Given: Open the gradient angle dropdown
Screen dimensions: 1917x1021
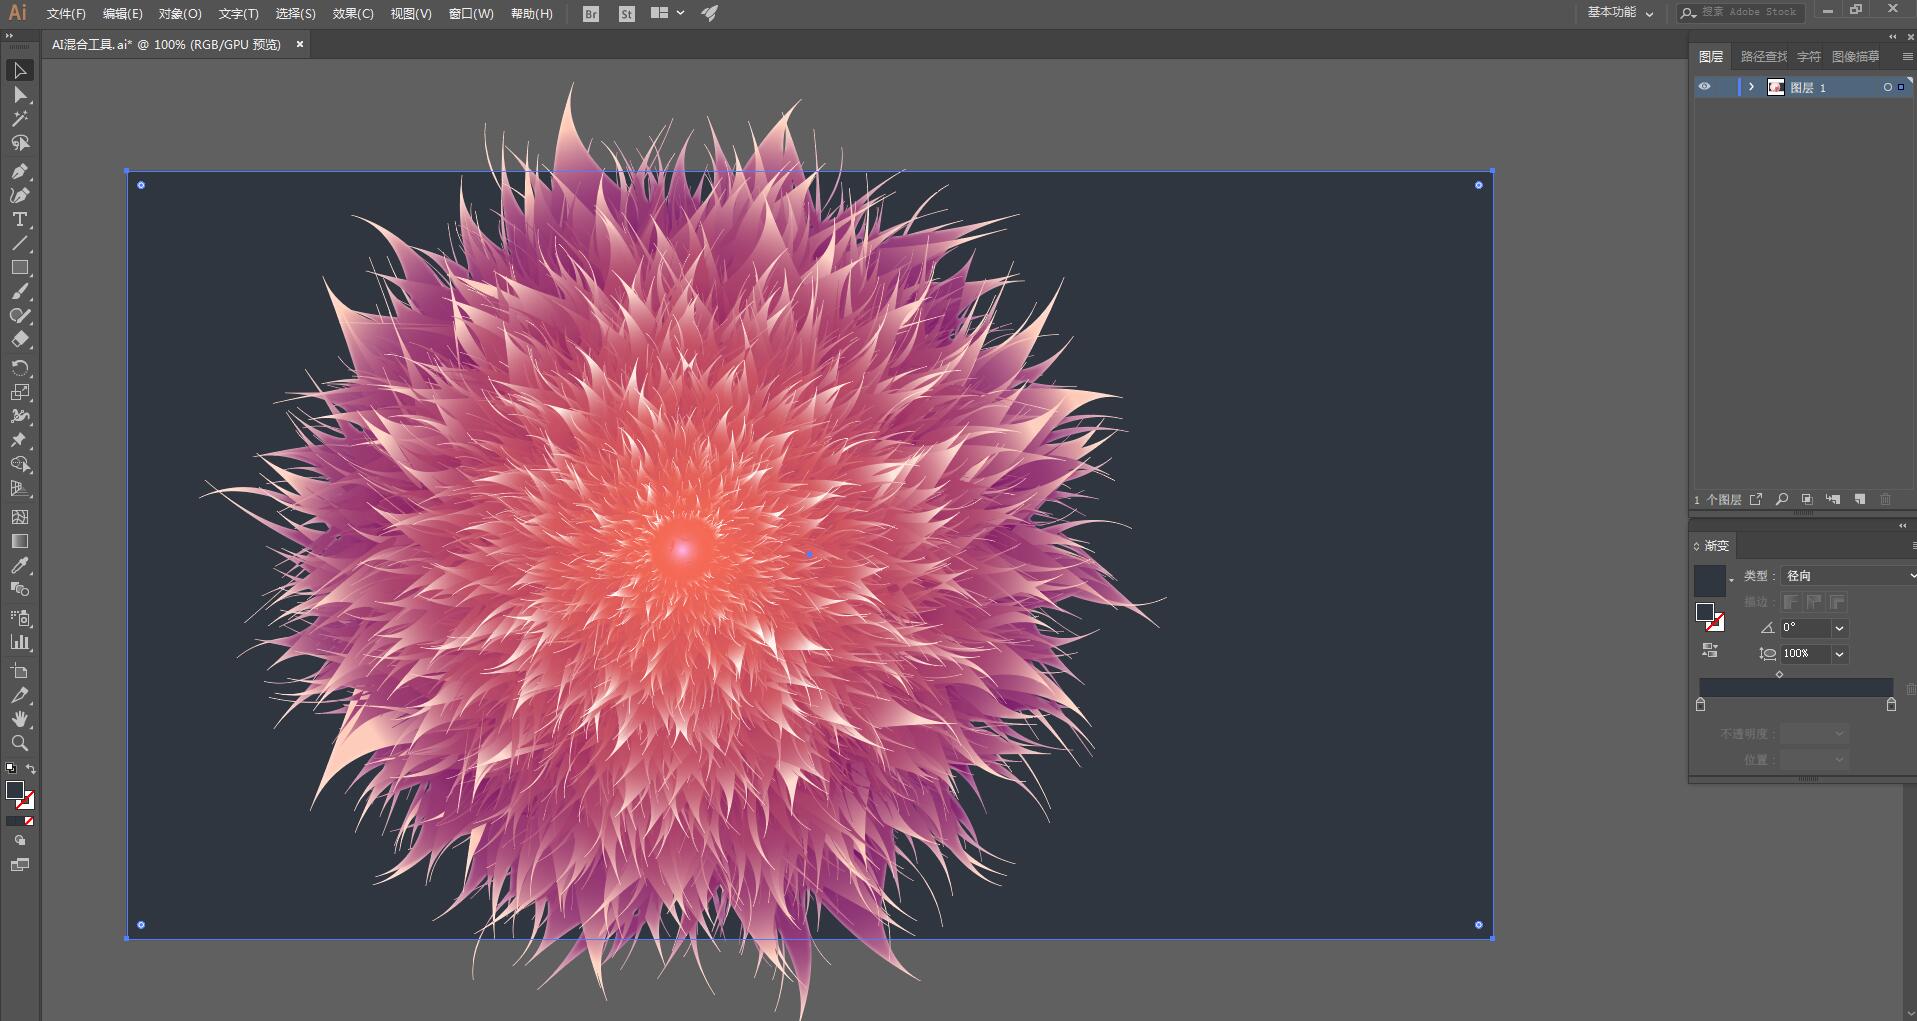Looking at the screenshot, I should [x=1839, y=628].
